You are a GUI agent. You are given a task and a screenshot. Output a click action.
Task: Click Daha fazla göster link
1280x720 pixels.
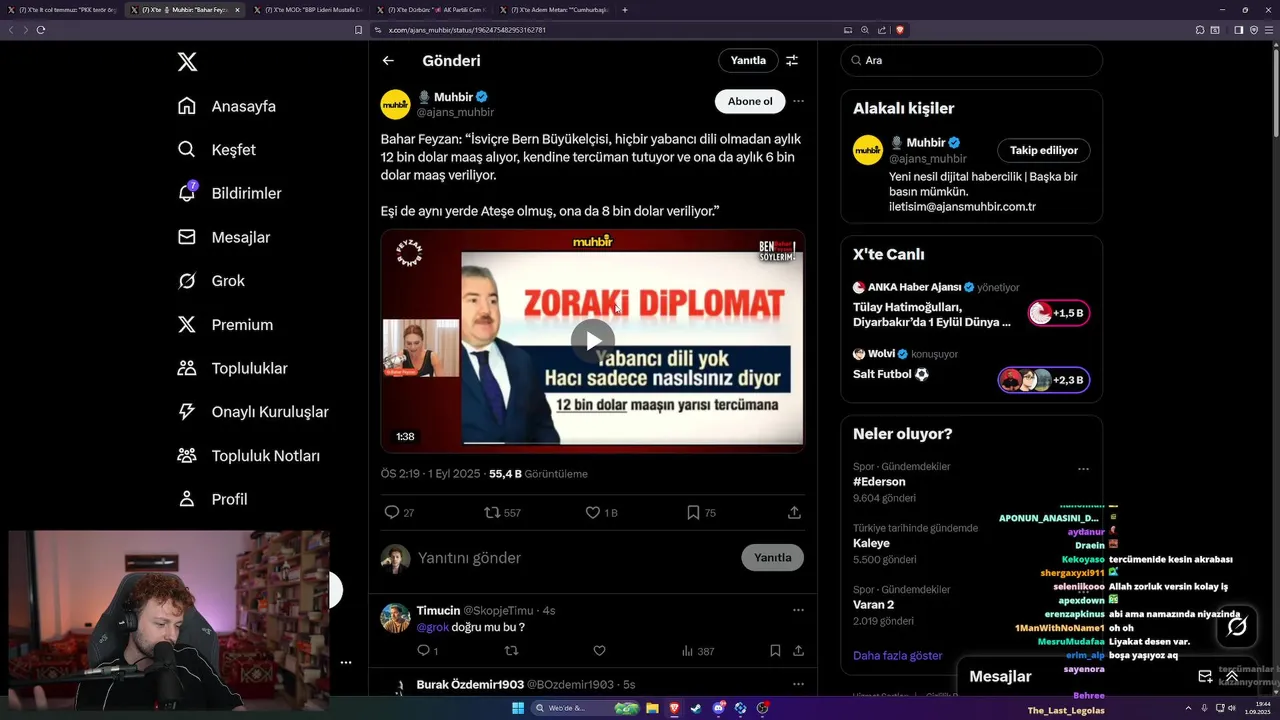[x=897, y=656]
